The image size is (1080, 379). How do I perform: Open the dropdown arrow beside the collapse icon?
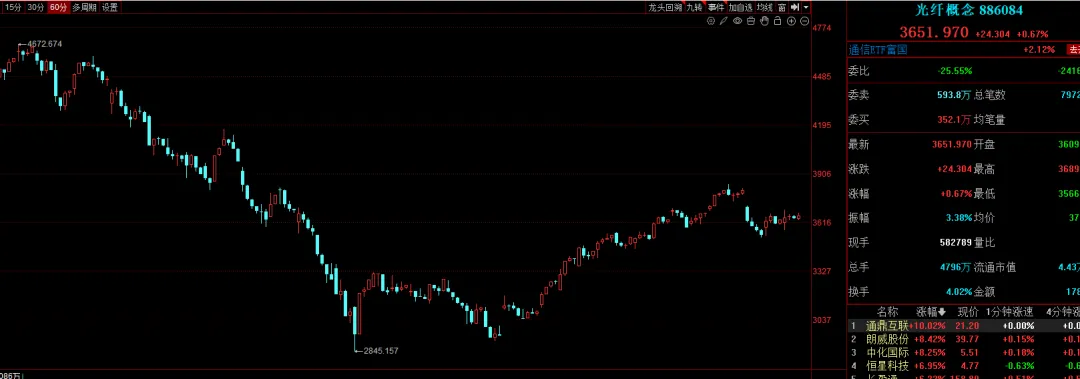[806, 8]
